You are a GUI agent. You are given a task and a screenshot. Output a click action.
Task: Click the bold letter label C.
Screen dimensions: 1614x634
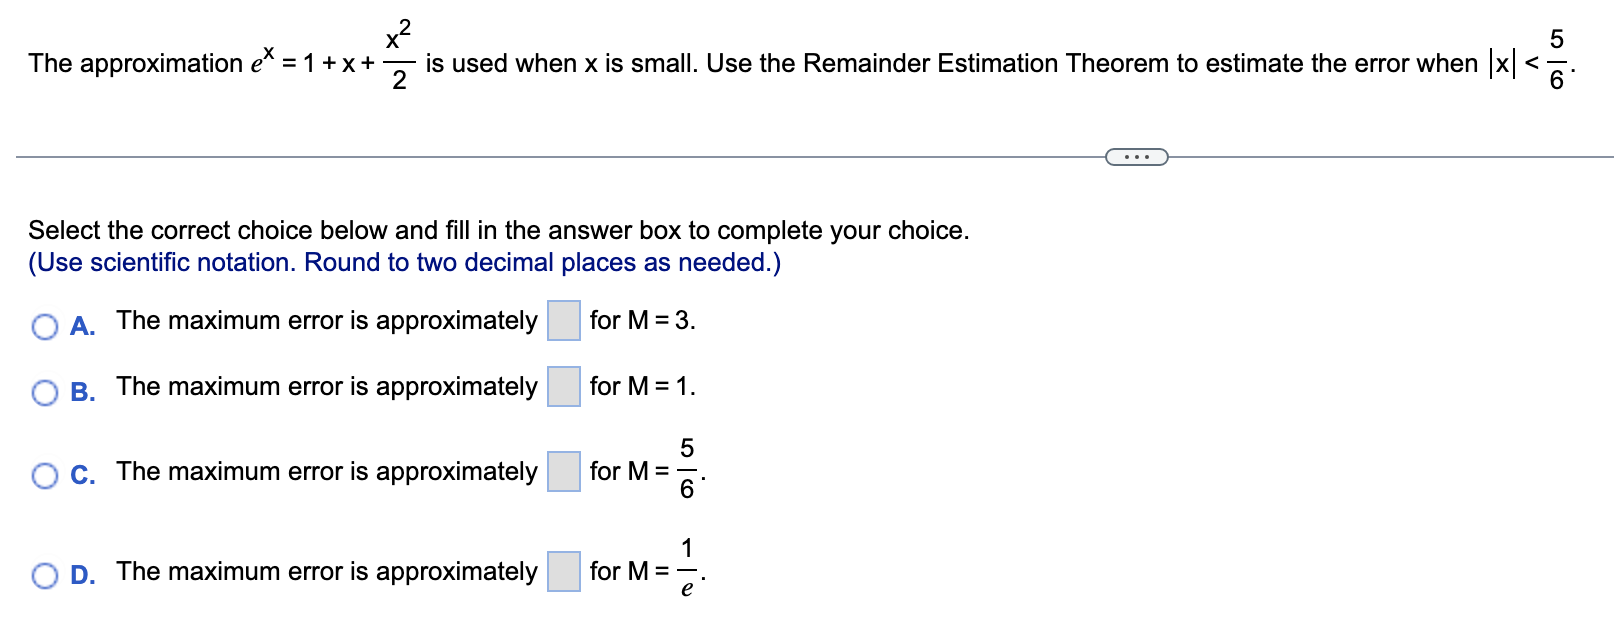click(x=82, y=476)
